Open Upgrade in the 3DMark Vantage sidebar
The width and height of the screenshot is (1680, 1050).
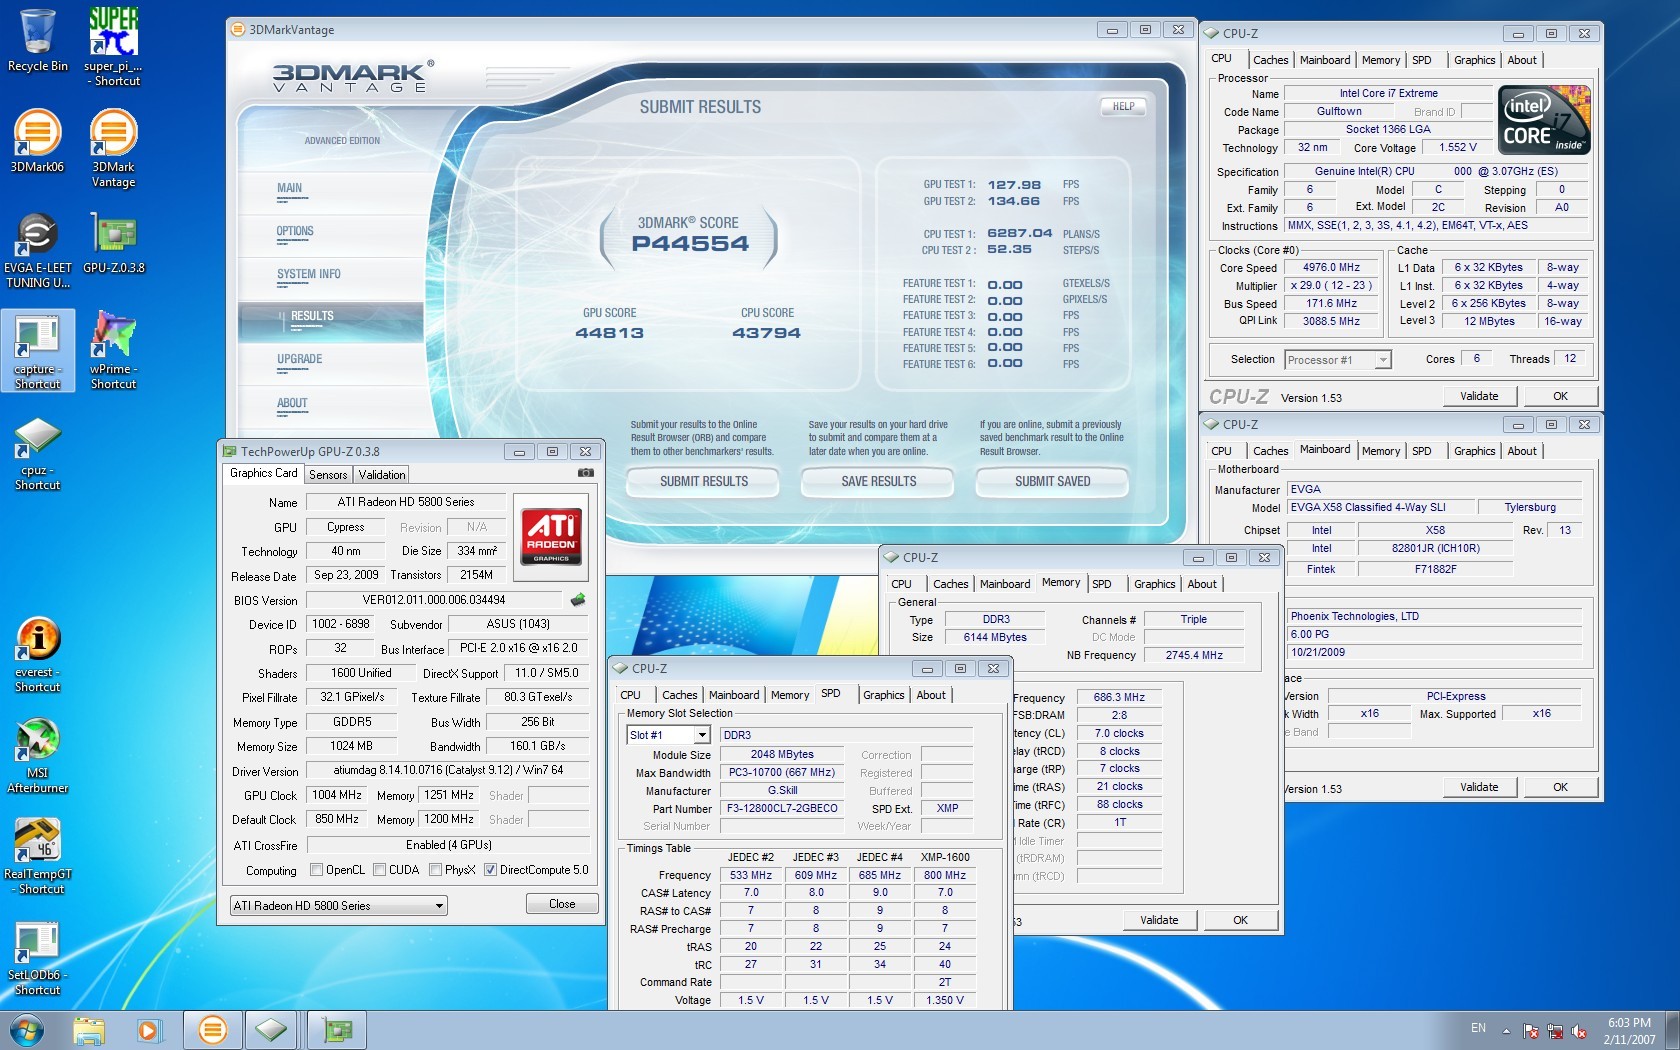pyautogui.click(x=300, y=359)
